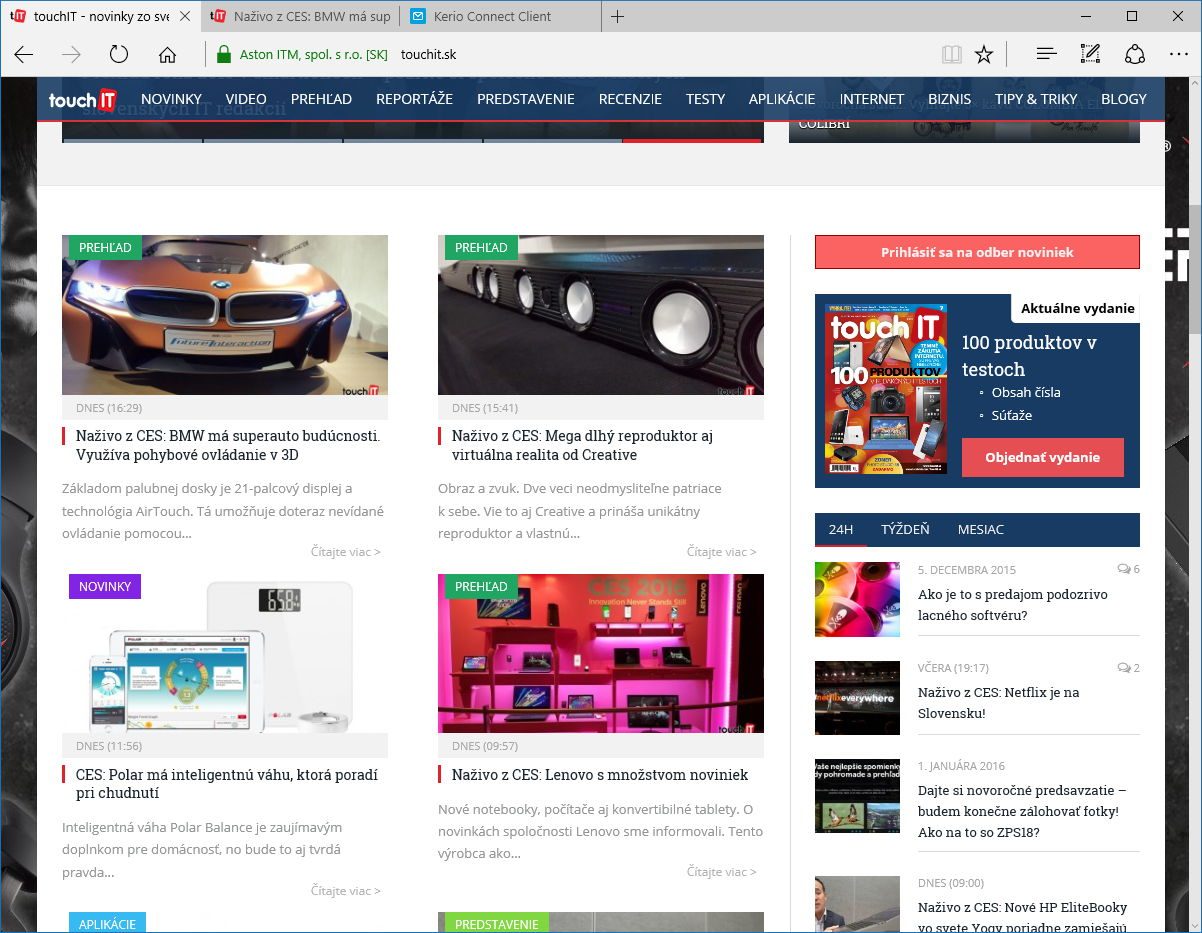Click the BMW concept car thumbnail
The width and height of the screenshot is (1202, 933).
[225, 315]
